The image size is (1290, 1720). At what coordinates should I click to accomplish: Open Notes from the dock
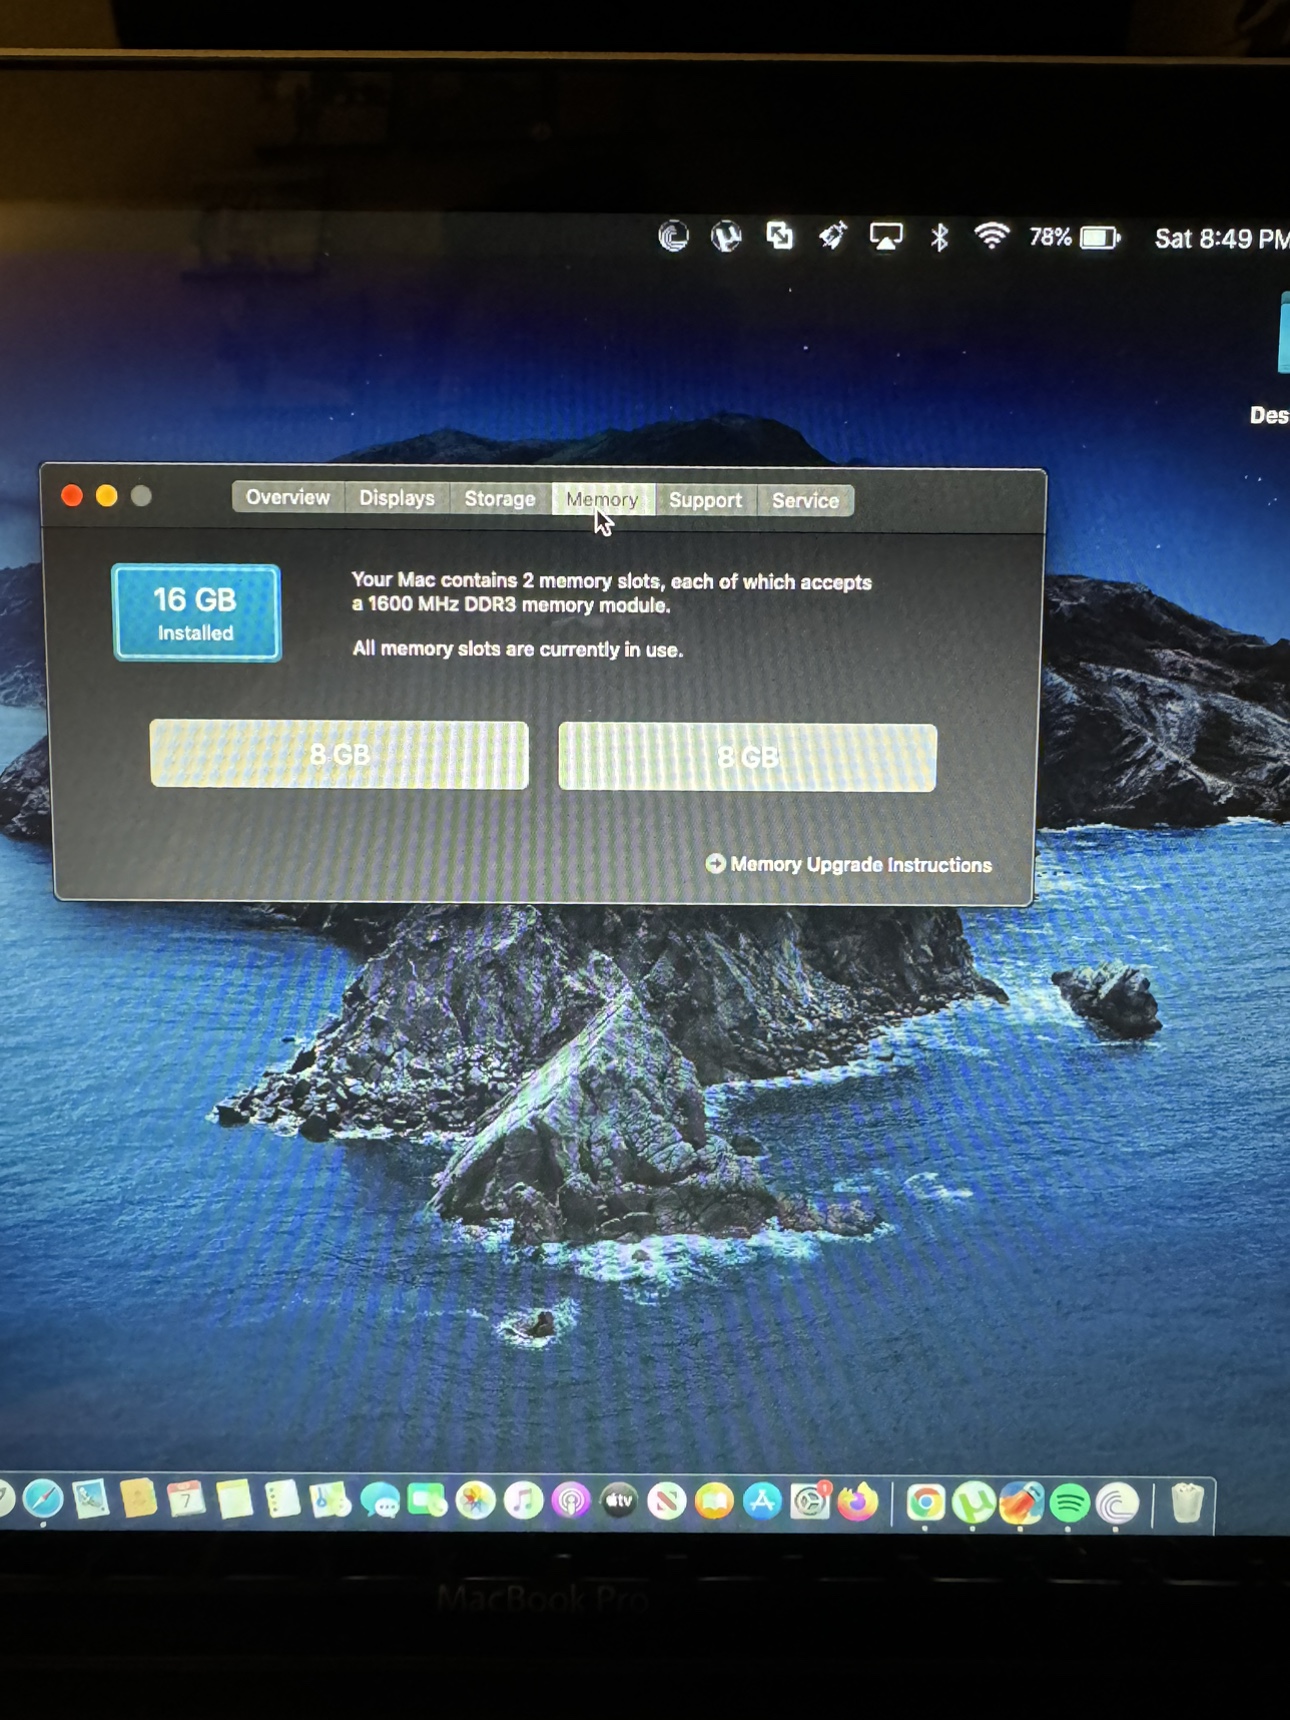234,1500
